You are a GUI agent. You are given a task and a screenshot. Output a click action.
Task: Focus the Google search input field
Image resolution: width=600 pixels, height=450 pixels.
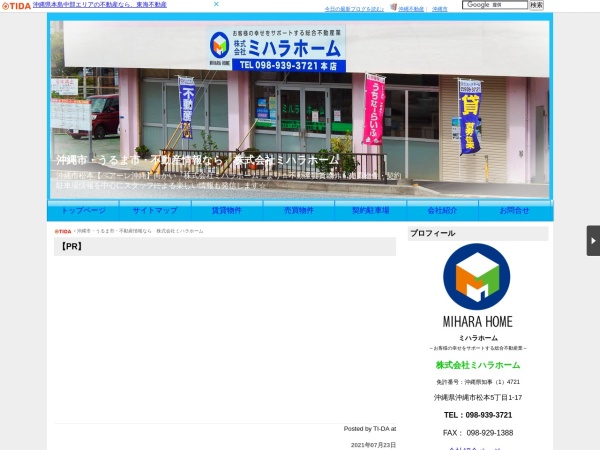tap(495, 5)
